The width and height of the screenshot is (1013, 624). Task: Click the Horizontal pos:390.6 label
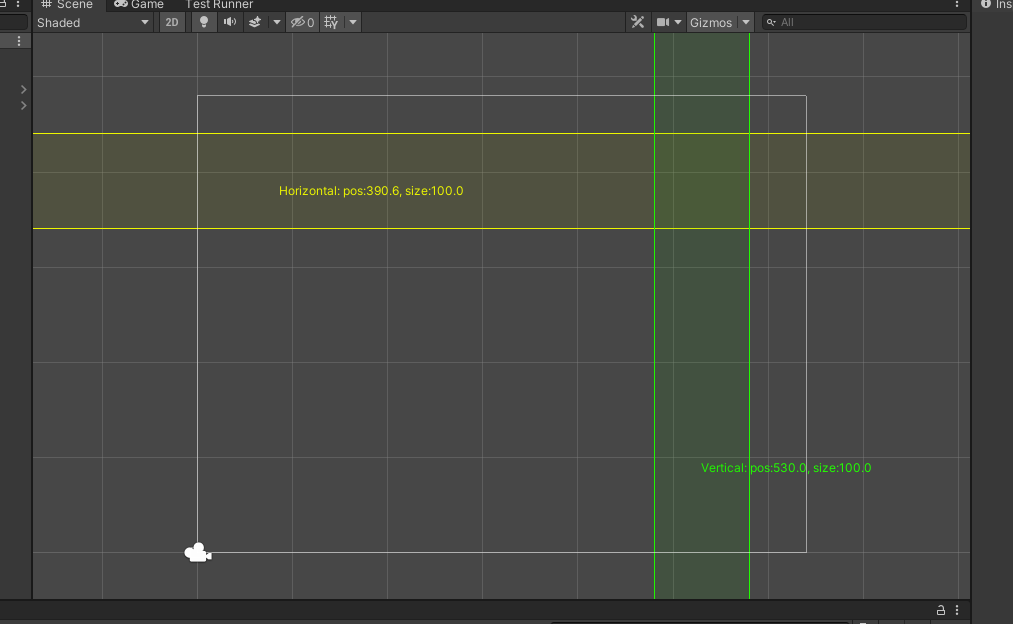click(x=371, y=191)
